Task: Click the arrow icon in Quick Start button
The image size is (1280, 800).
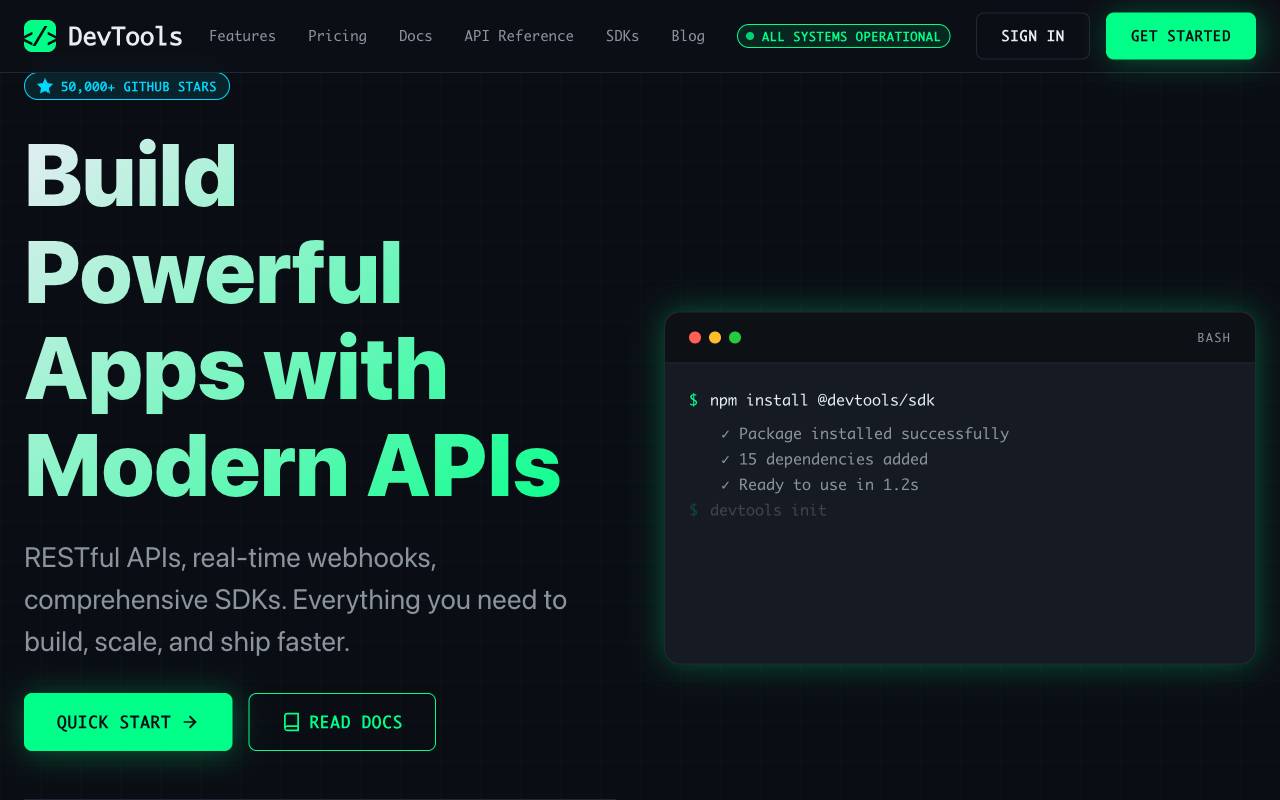Action: tap(190, 722)
